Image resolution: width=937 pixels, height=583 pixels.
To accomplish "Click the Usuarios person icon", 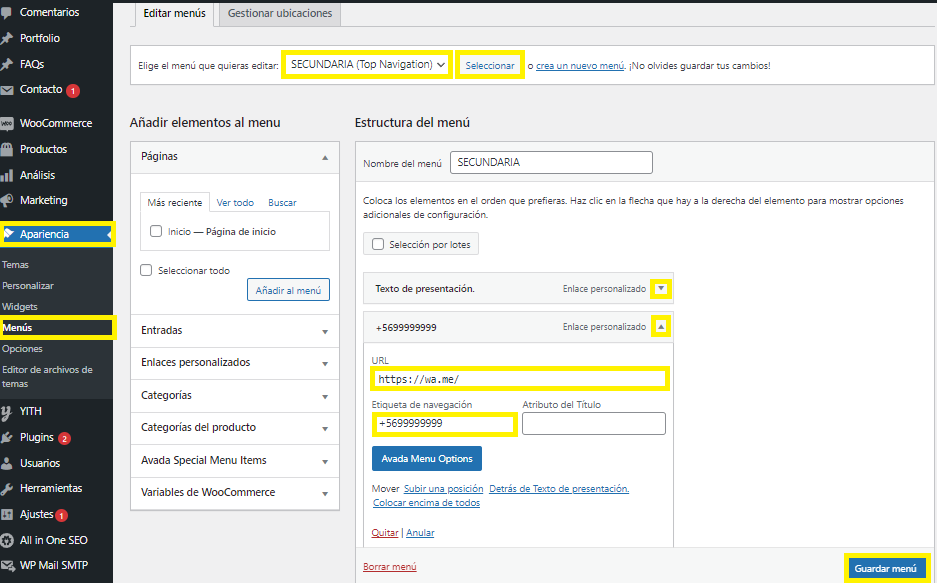I will pos(7,463).
